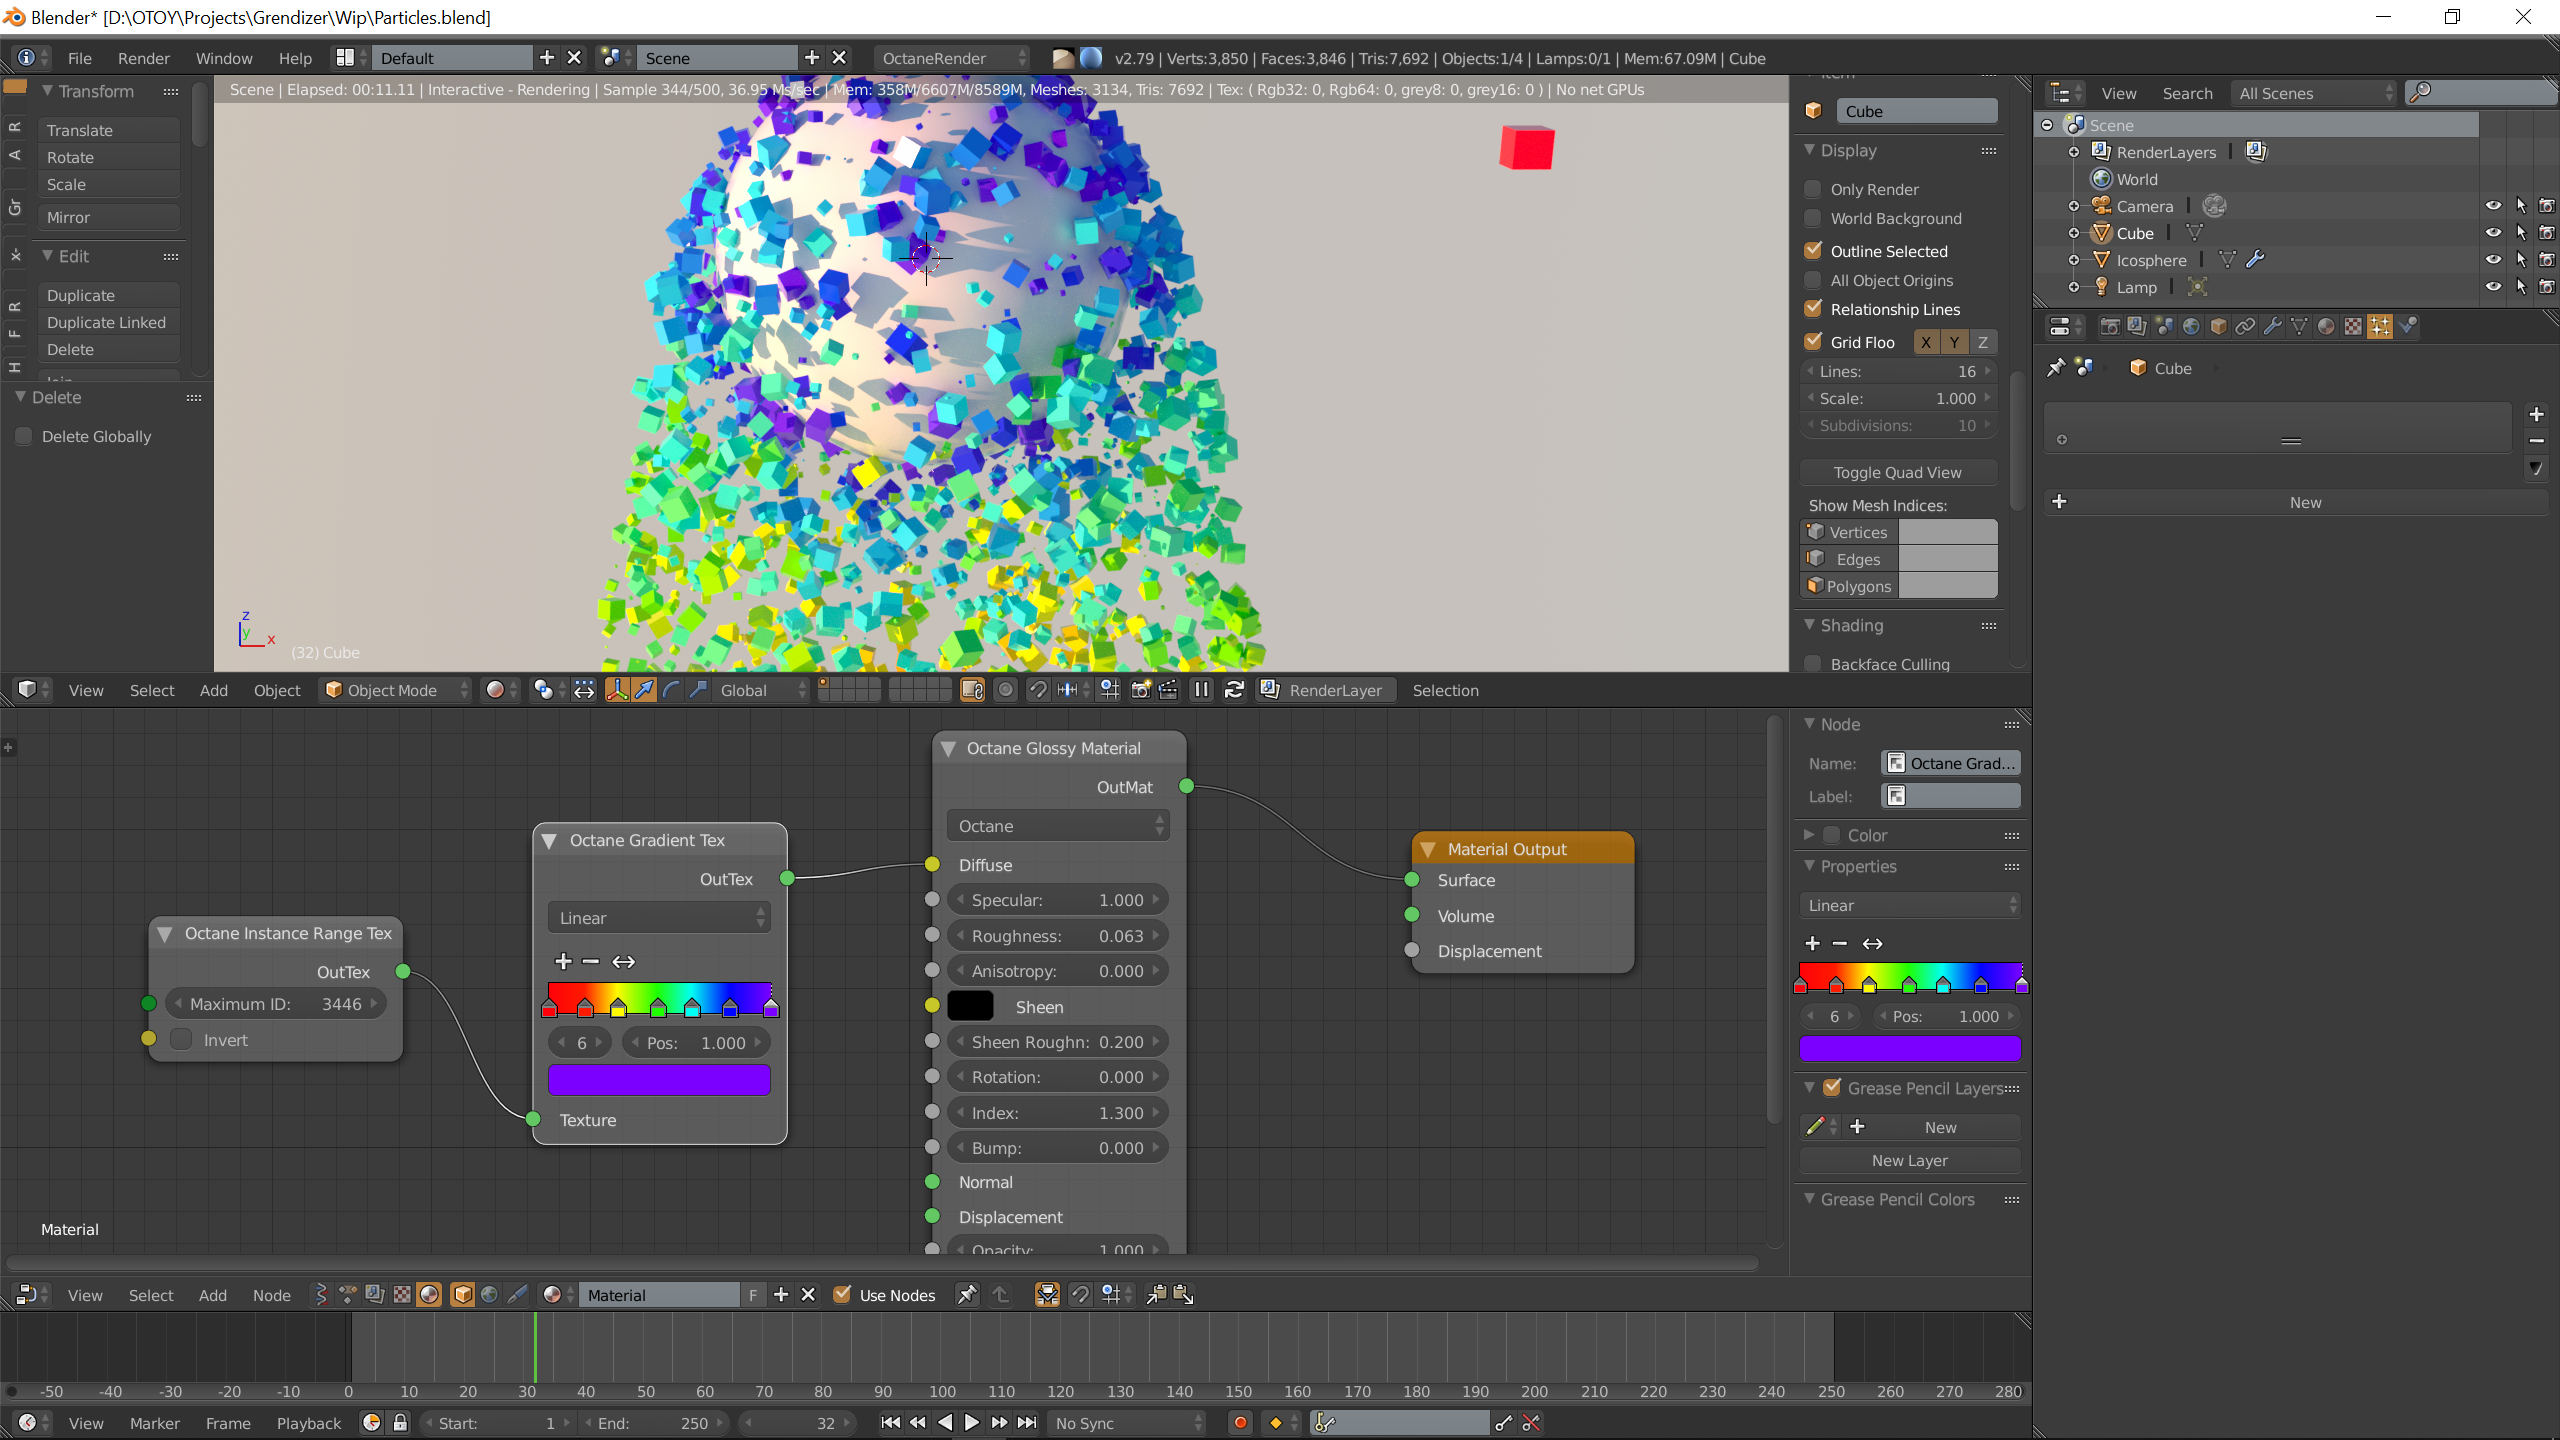Viewport: 2560px width, 1440px height.
Task: Click the Duplicate Linked button
Action: click(x=106, y=322)
